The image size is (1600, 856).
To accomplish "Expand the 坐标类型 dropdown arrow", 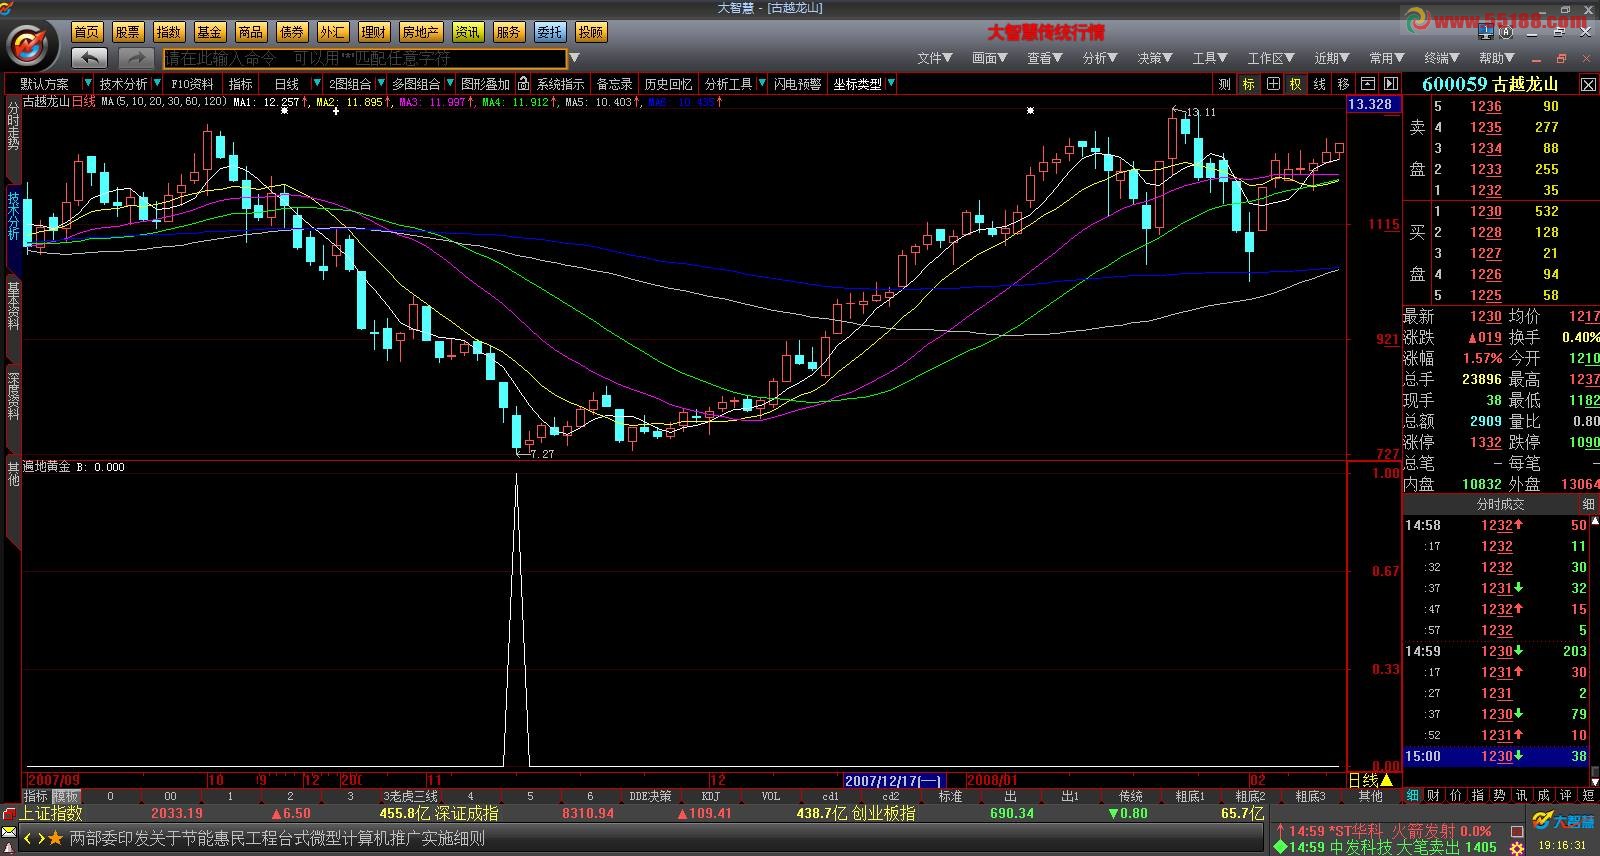I will tap(890, 84).
